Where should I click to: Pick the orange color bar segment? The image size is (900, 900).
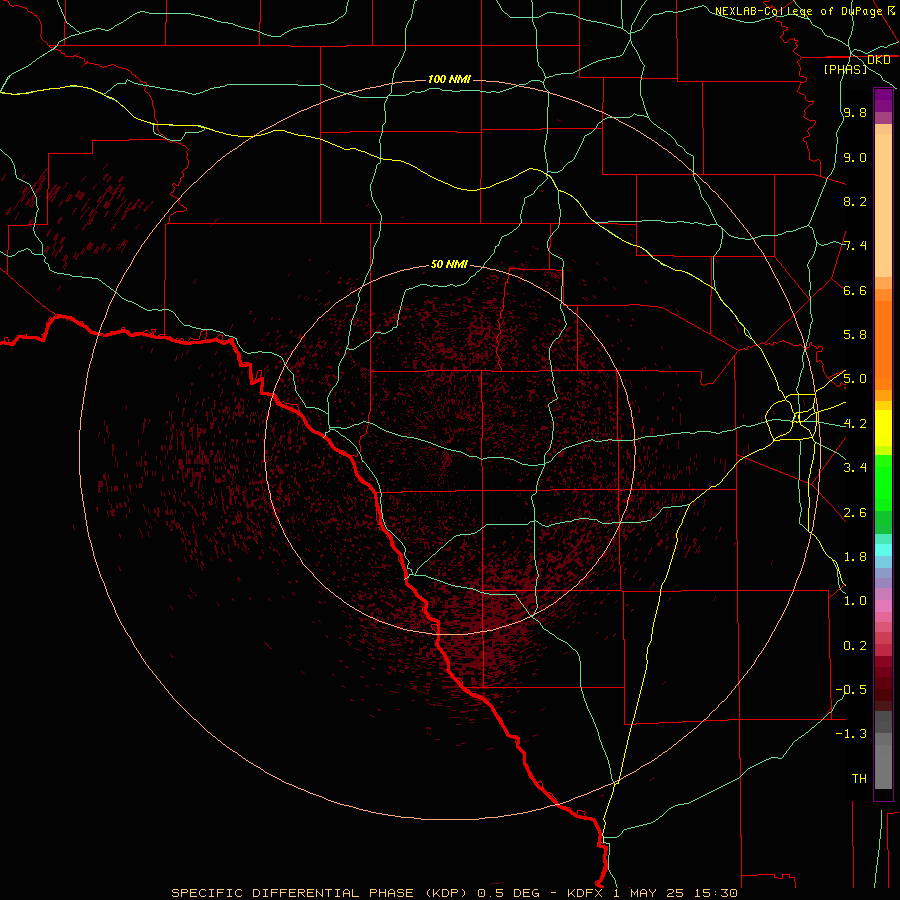[883, 345]
